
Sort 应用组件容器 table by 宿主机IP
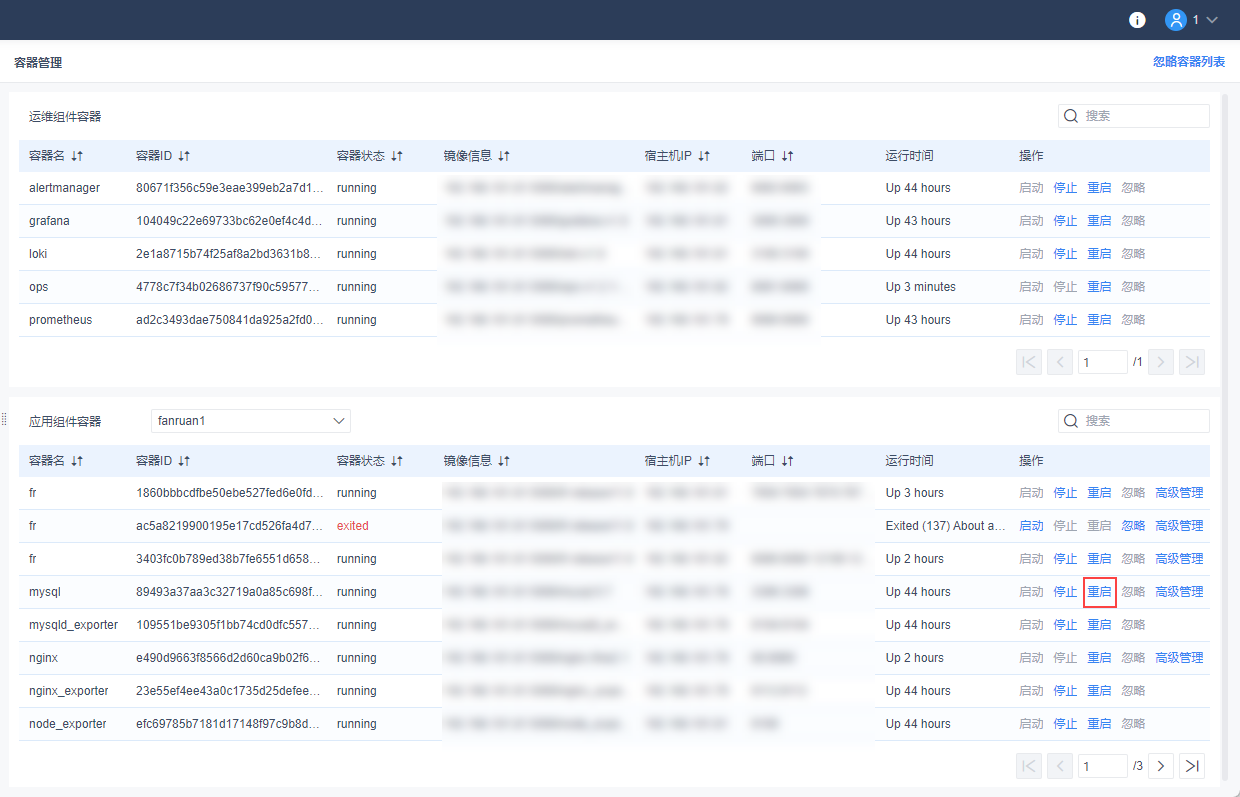click(x=704, y=461)
